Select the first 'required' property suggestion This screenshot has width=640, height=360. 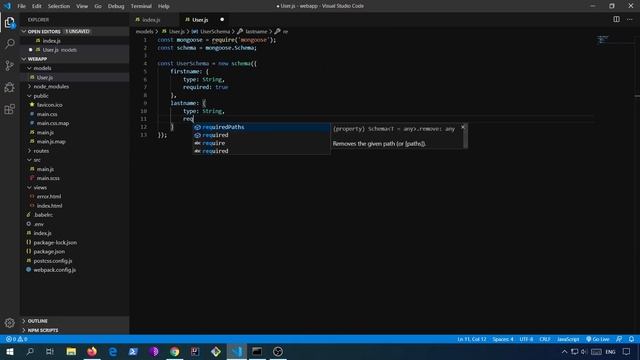[x=261, y=135]
